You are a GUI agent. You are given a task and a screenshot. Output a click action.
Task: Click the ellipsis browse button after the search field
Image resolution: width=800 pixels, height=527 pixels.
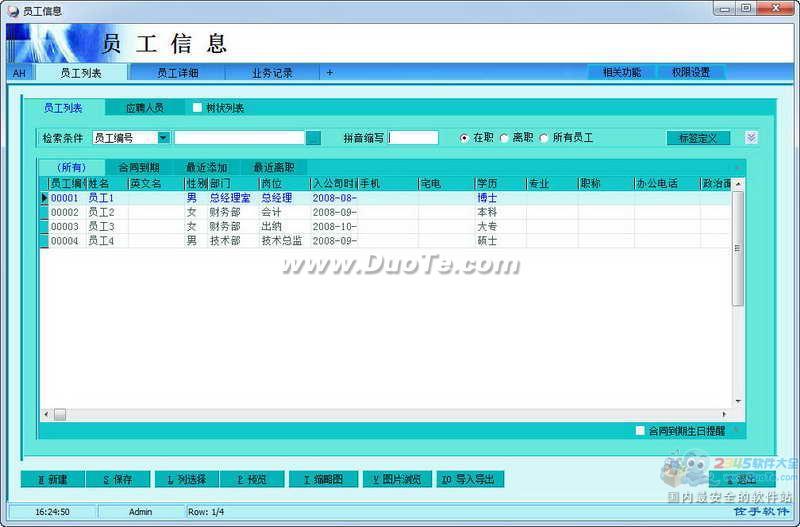pyautogui.click(x=313, y=138)
